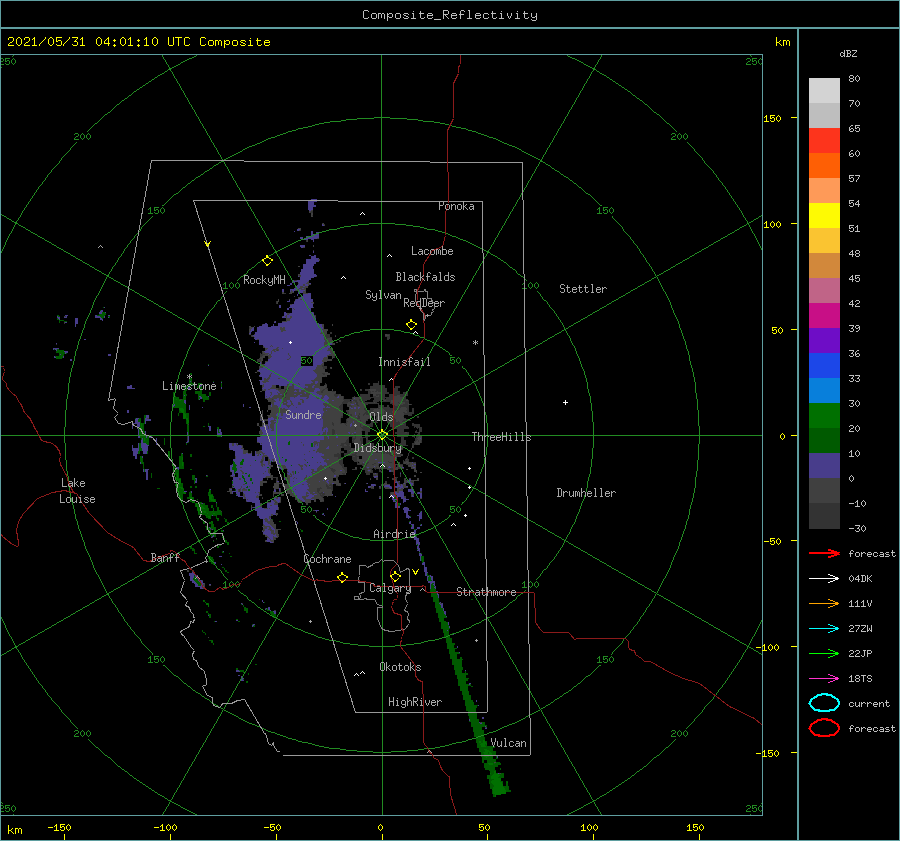Select the Didsbury town label

[x=378, y=448]
